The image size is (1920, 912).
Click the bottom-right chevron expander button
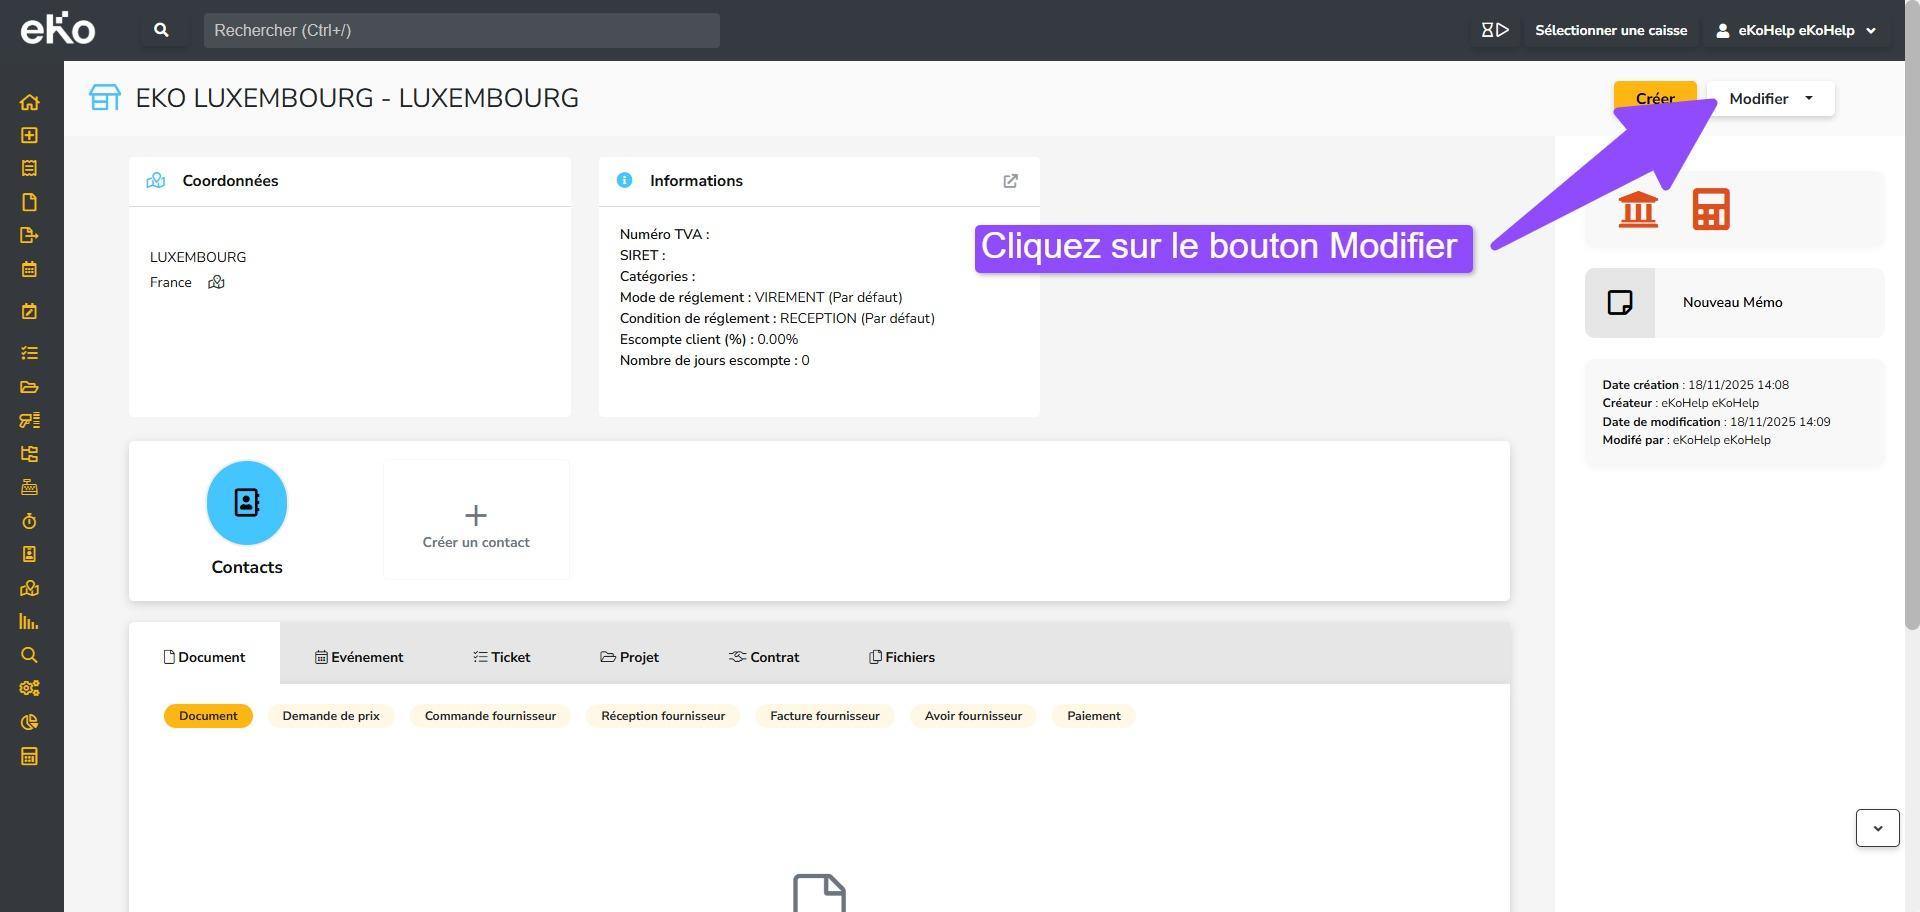[1877, 828]
